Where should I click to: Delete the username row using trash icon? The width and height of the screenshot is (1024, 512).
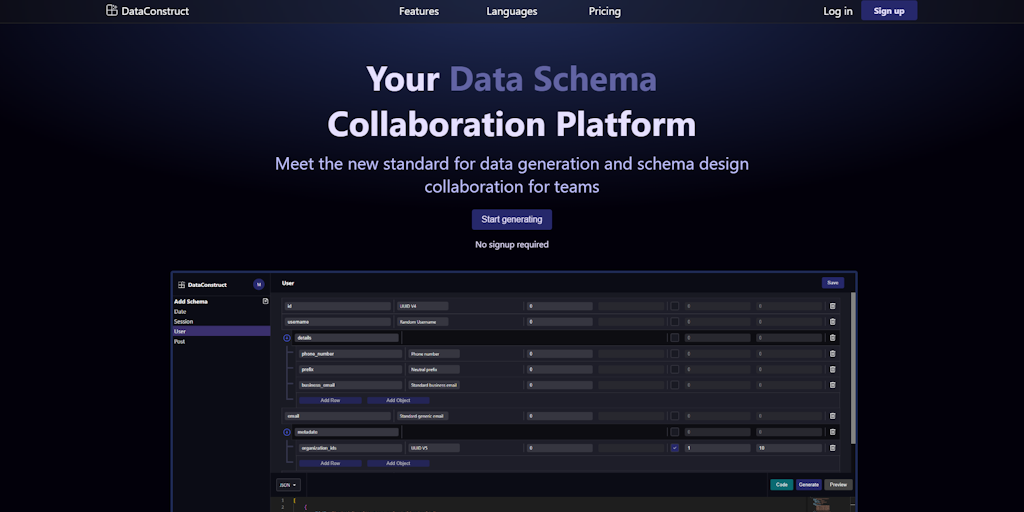coord(832,322)
